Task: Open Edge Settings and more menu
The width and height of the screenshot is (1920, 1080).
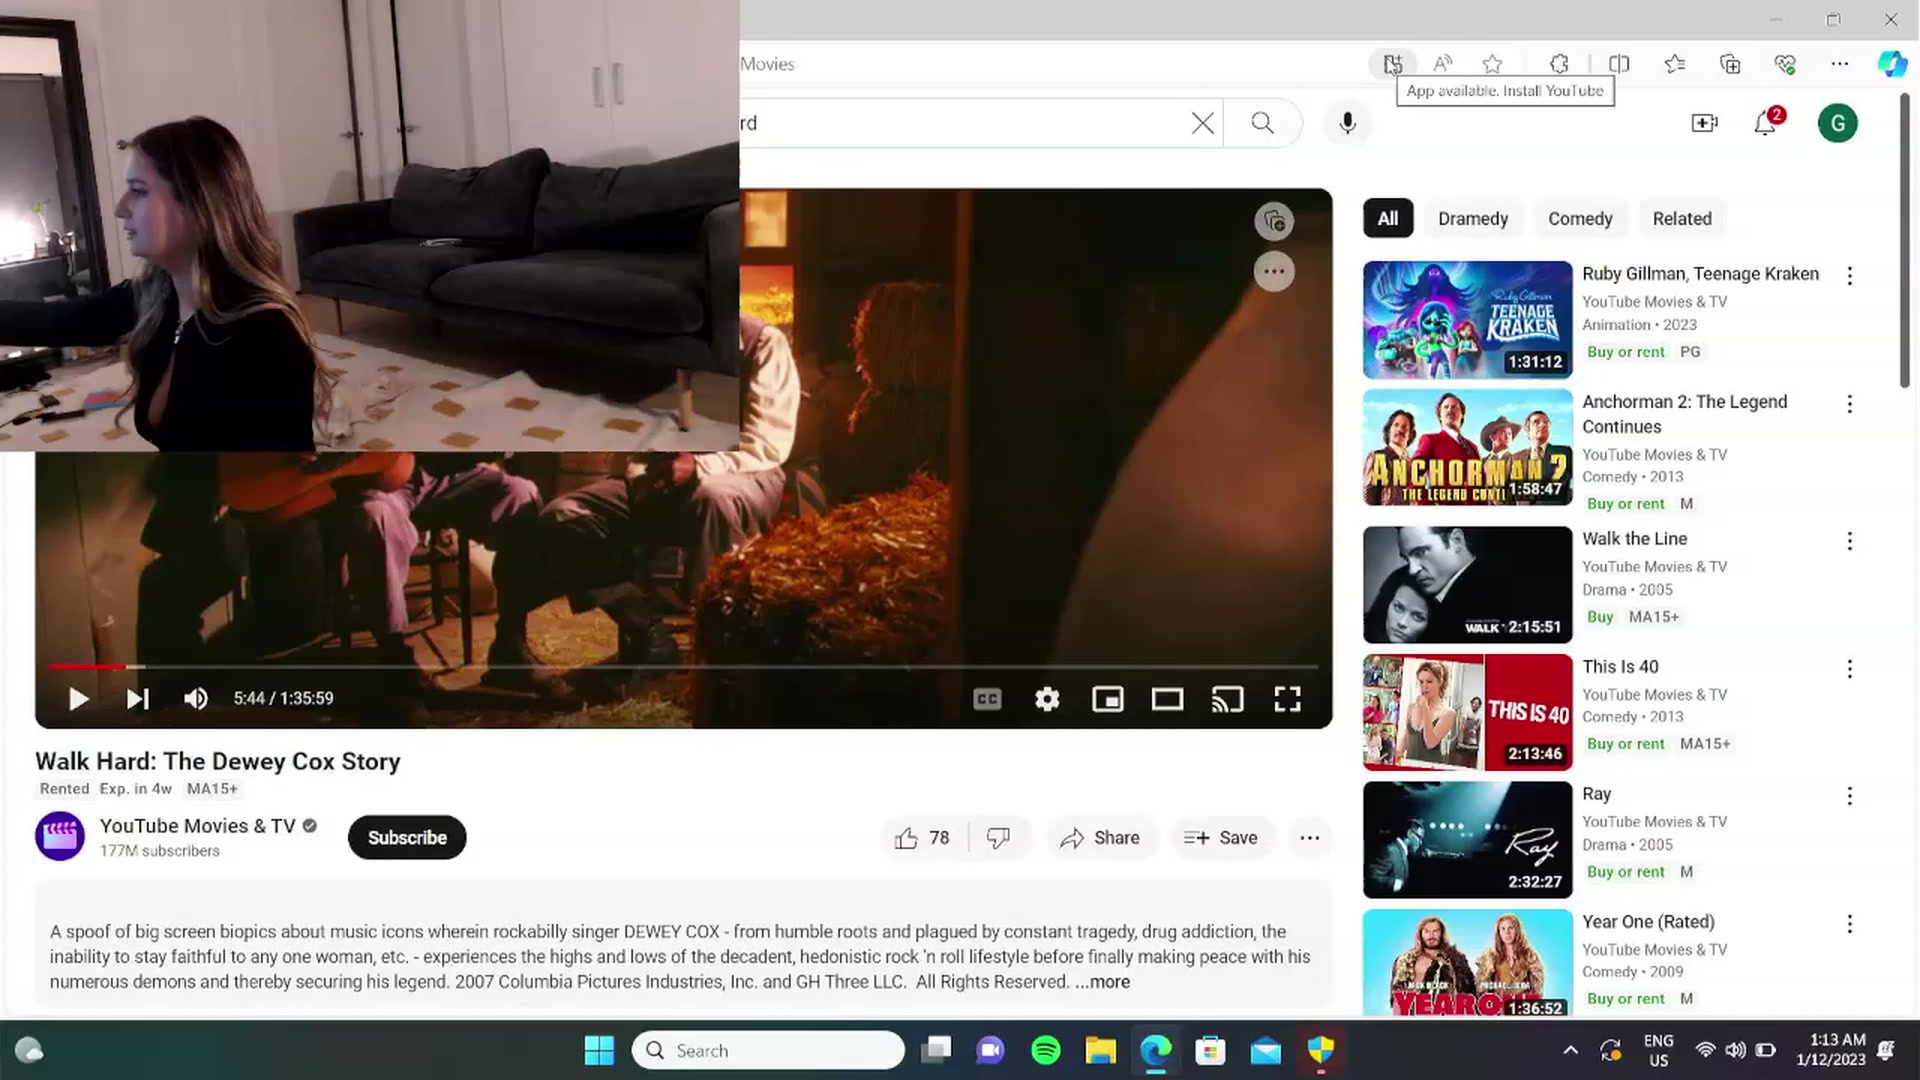Action: pyautogui.click(x=1840, y=64)
